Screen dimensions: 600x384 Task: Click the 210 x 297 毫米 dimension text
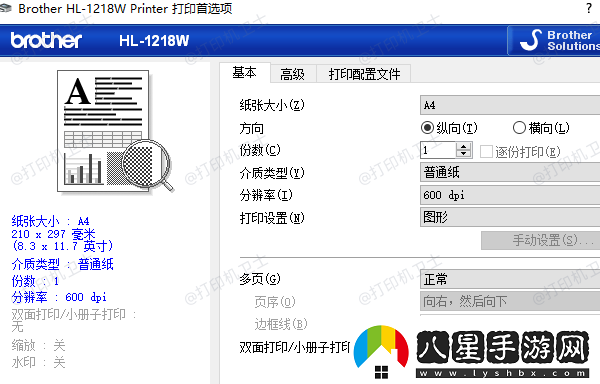click(53, 234)
